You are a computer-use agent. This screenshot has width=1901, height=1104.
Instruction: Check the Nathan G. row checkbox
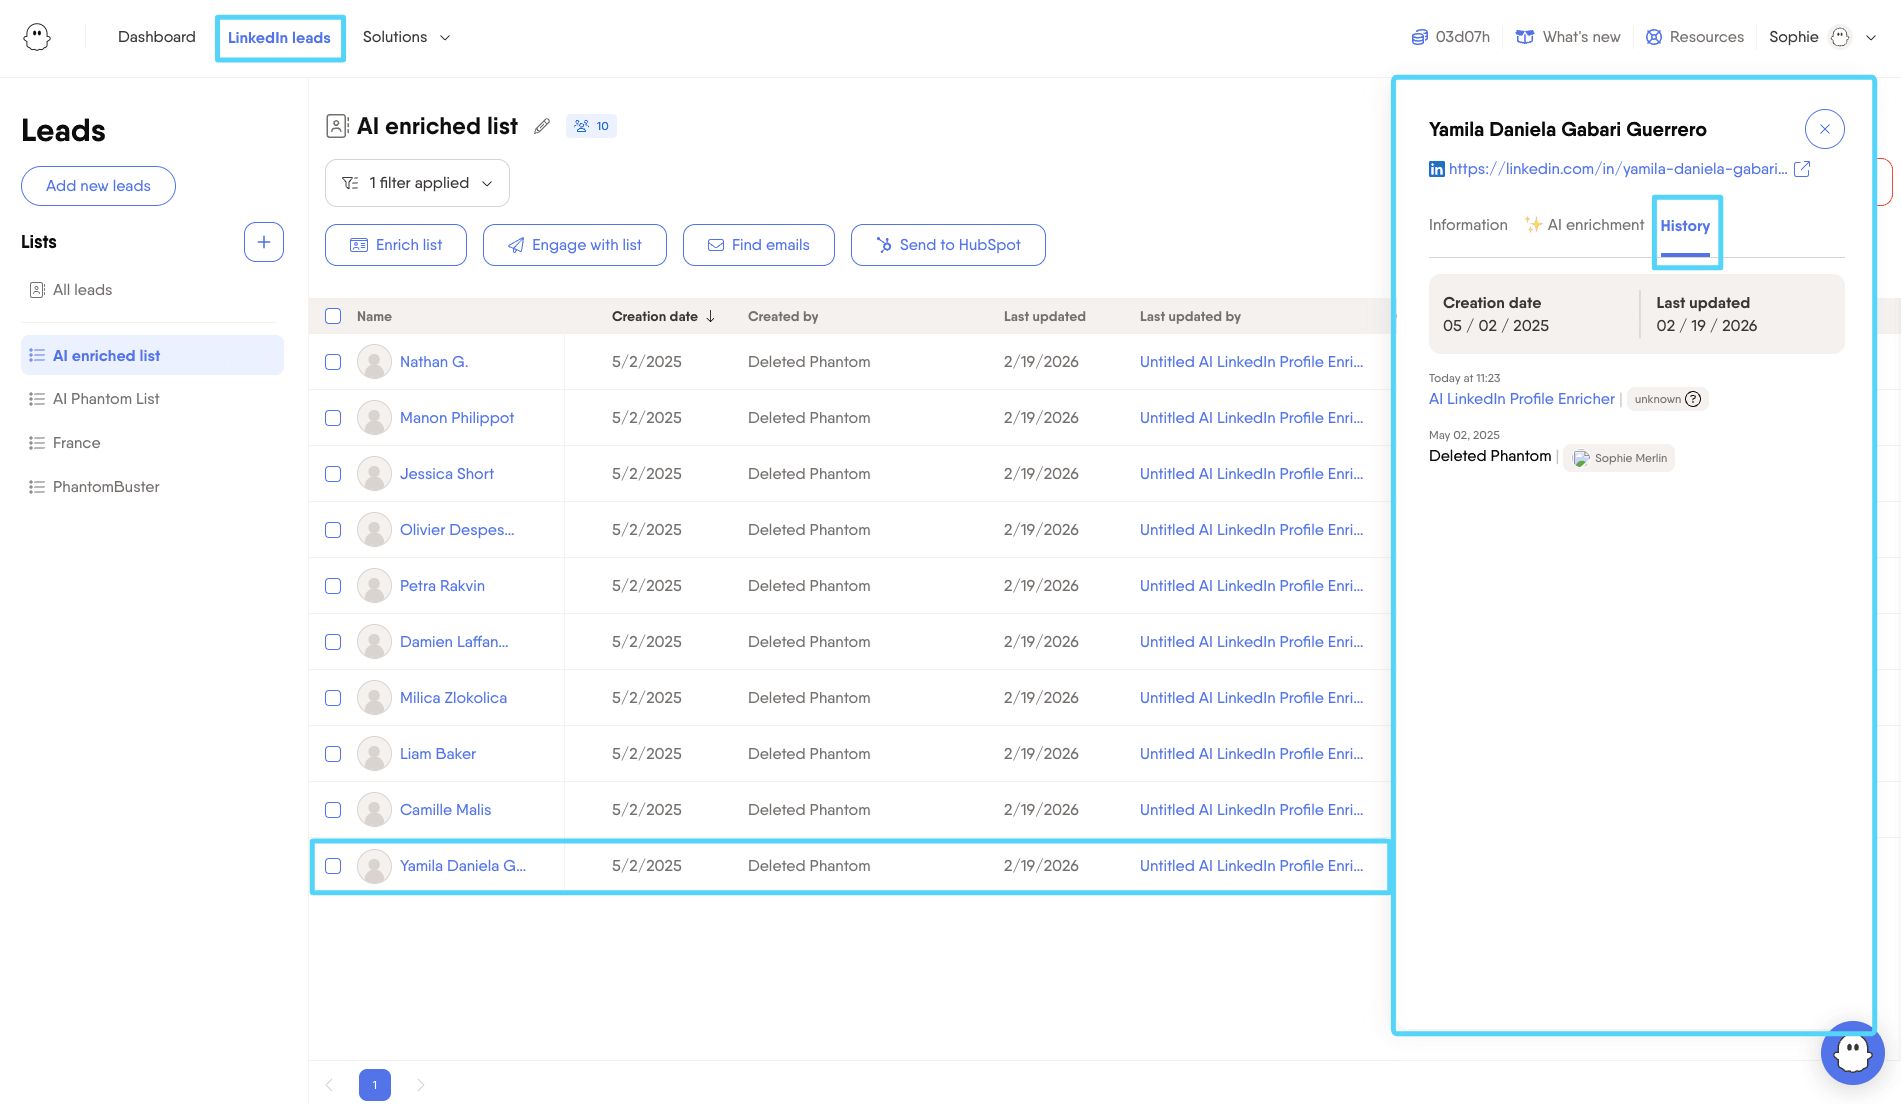[333, 362]
